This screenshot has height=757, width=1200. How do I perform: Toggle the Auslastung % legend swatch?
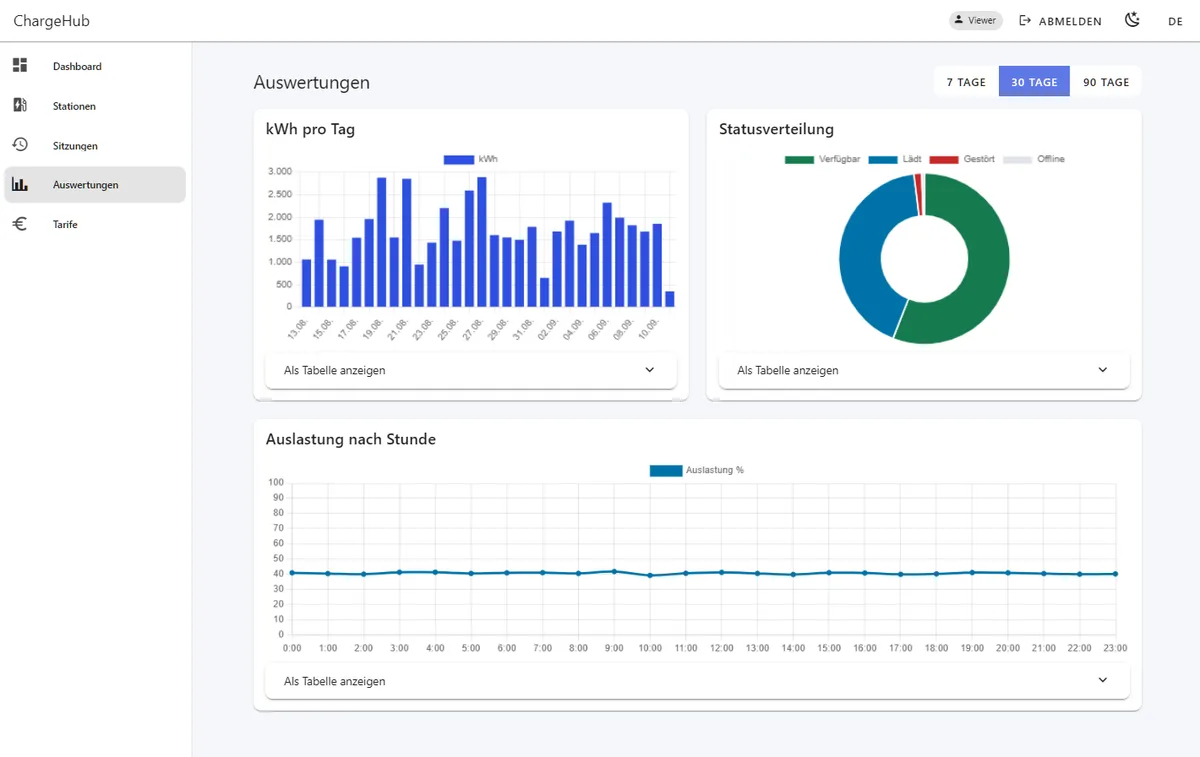[x=665, y=470]
